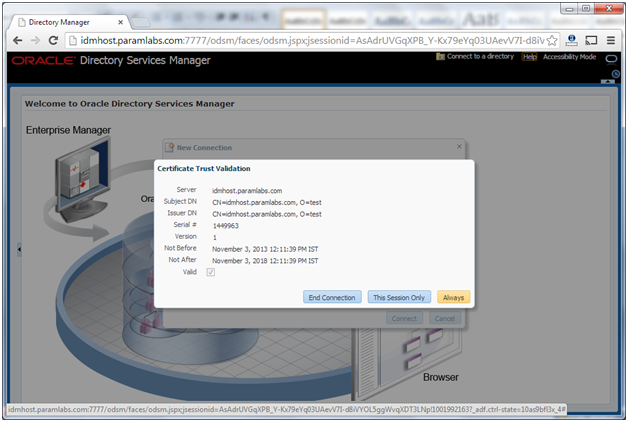
Task: Select the Directory Manager tab
Action: pos(68,22)
